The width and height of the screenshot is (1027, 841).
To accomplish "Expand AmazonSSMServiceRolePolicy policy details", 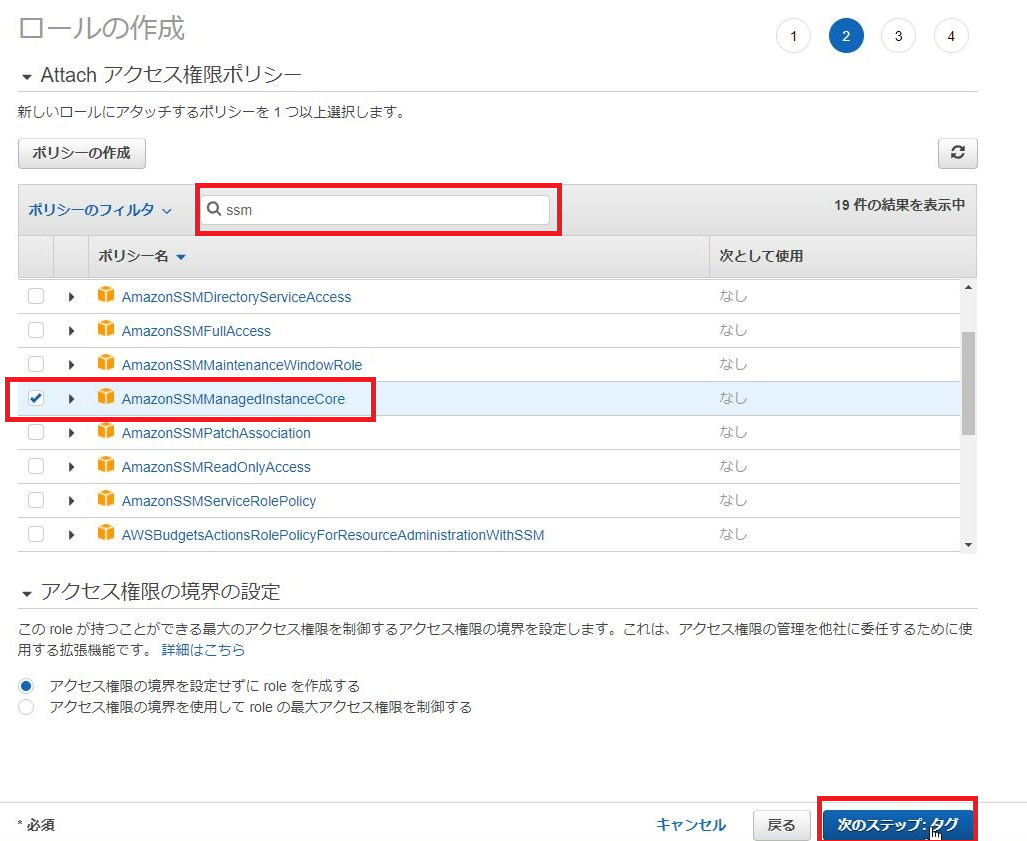I will click(71, 501).
